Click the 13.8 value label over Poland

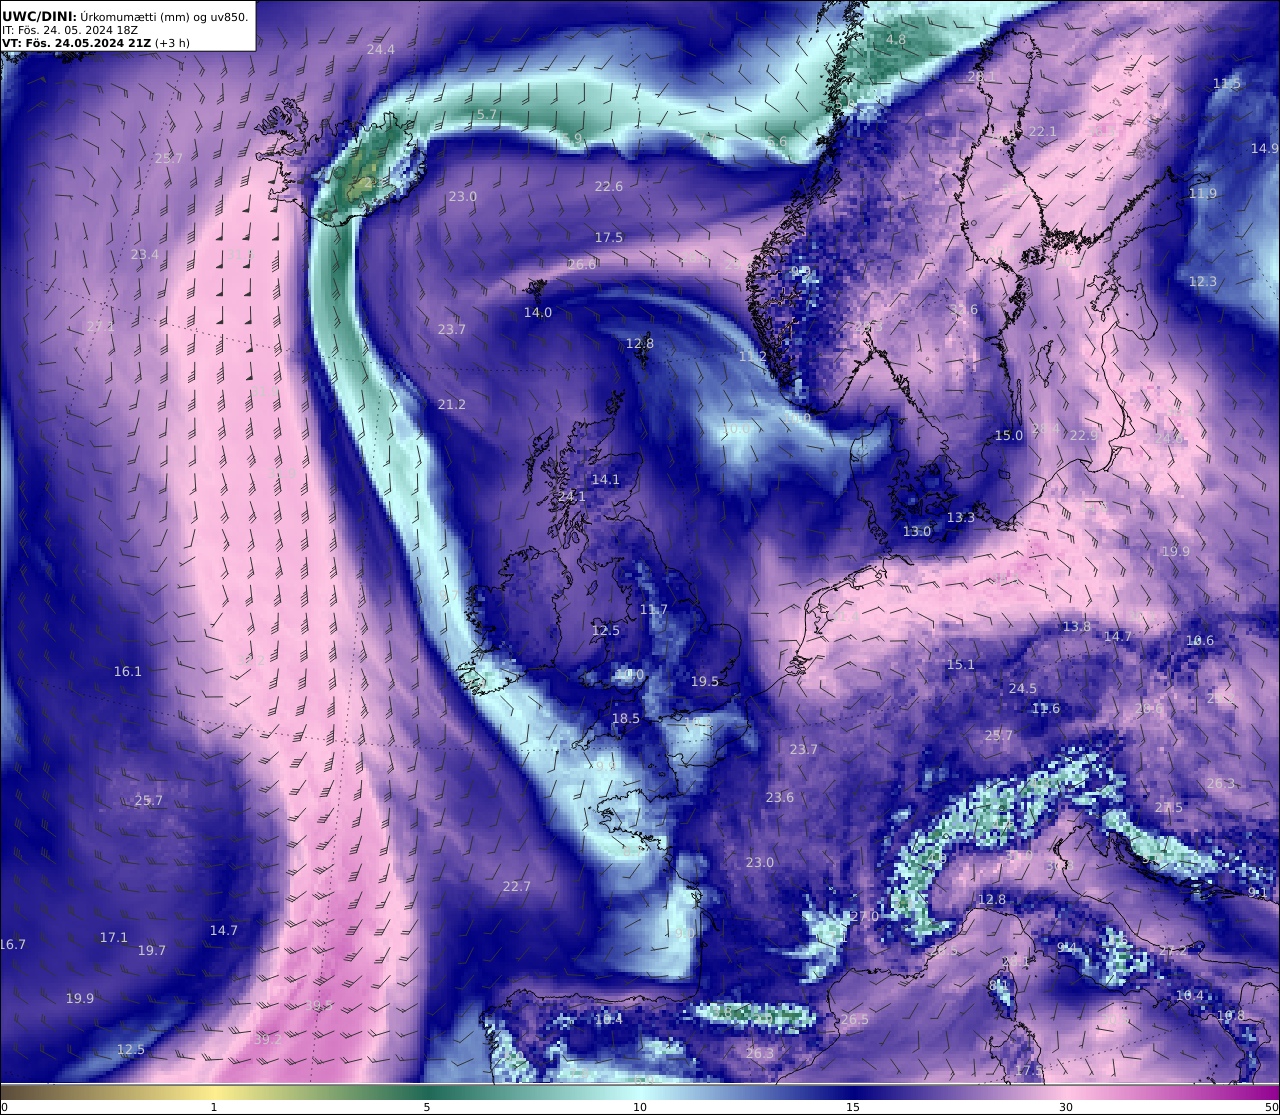tap(1077, 627)
